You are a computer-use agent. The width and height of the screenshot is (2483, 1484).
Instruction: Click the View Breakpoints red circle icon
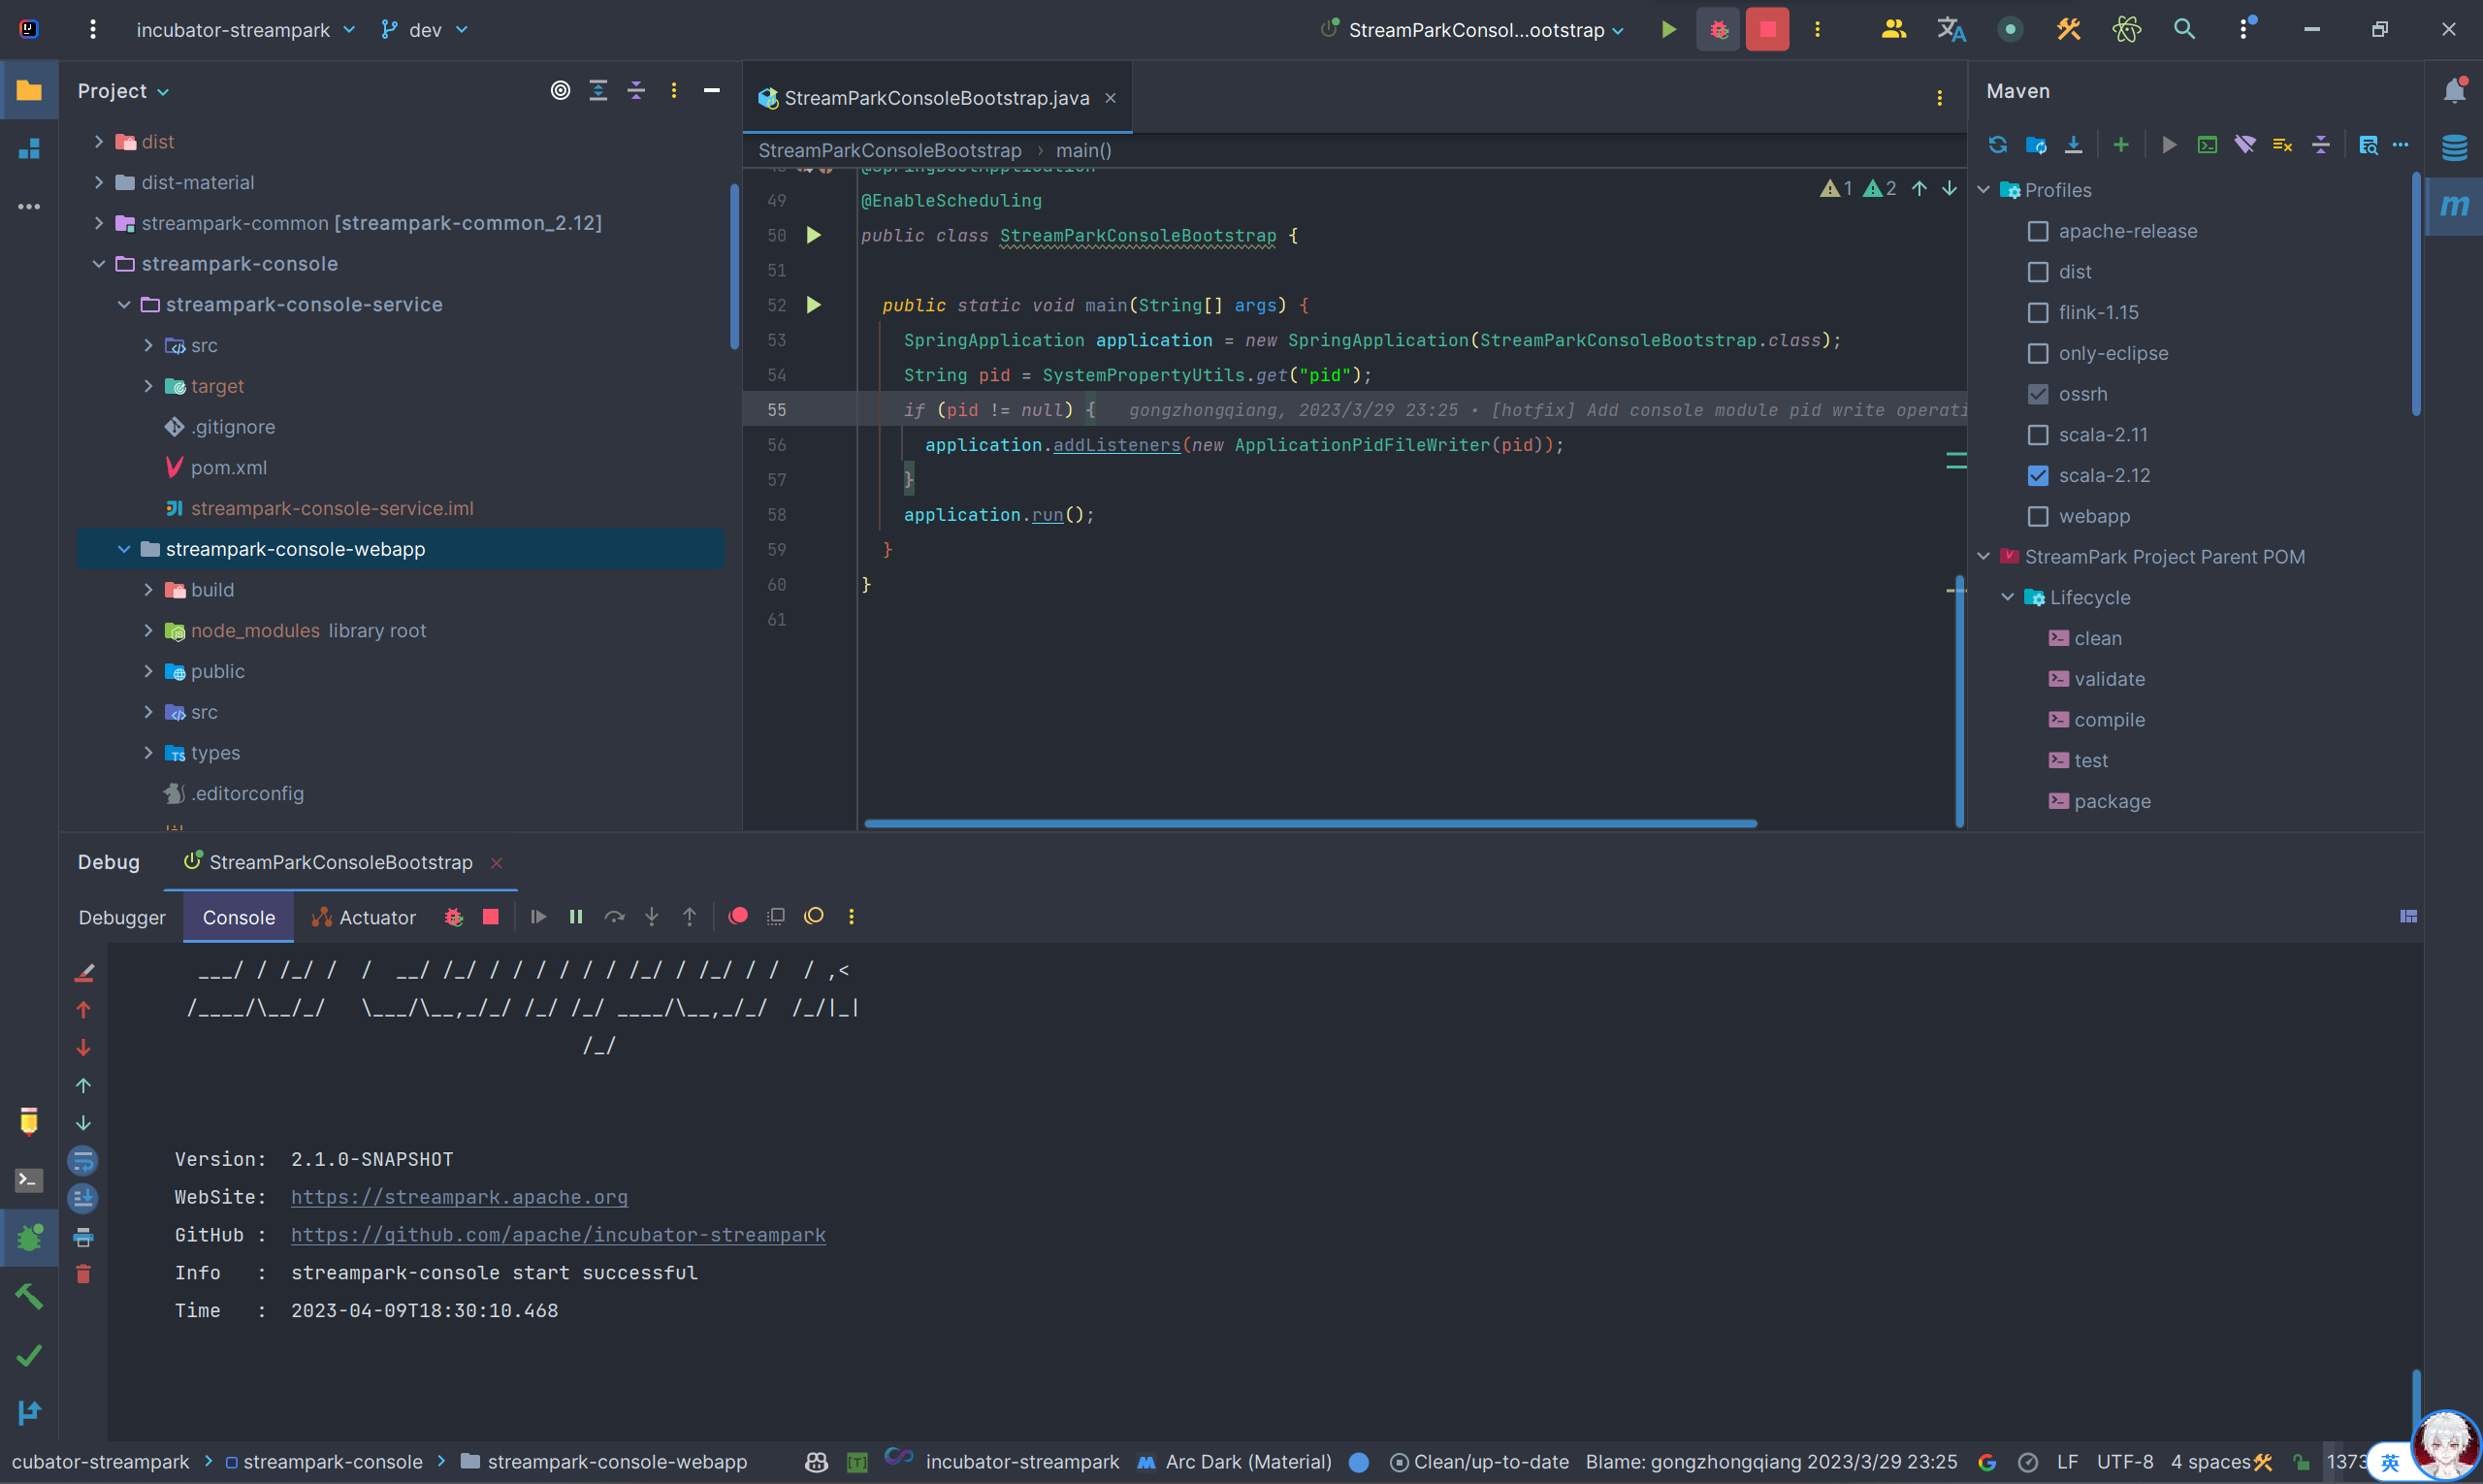pos(738,917)
